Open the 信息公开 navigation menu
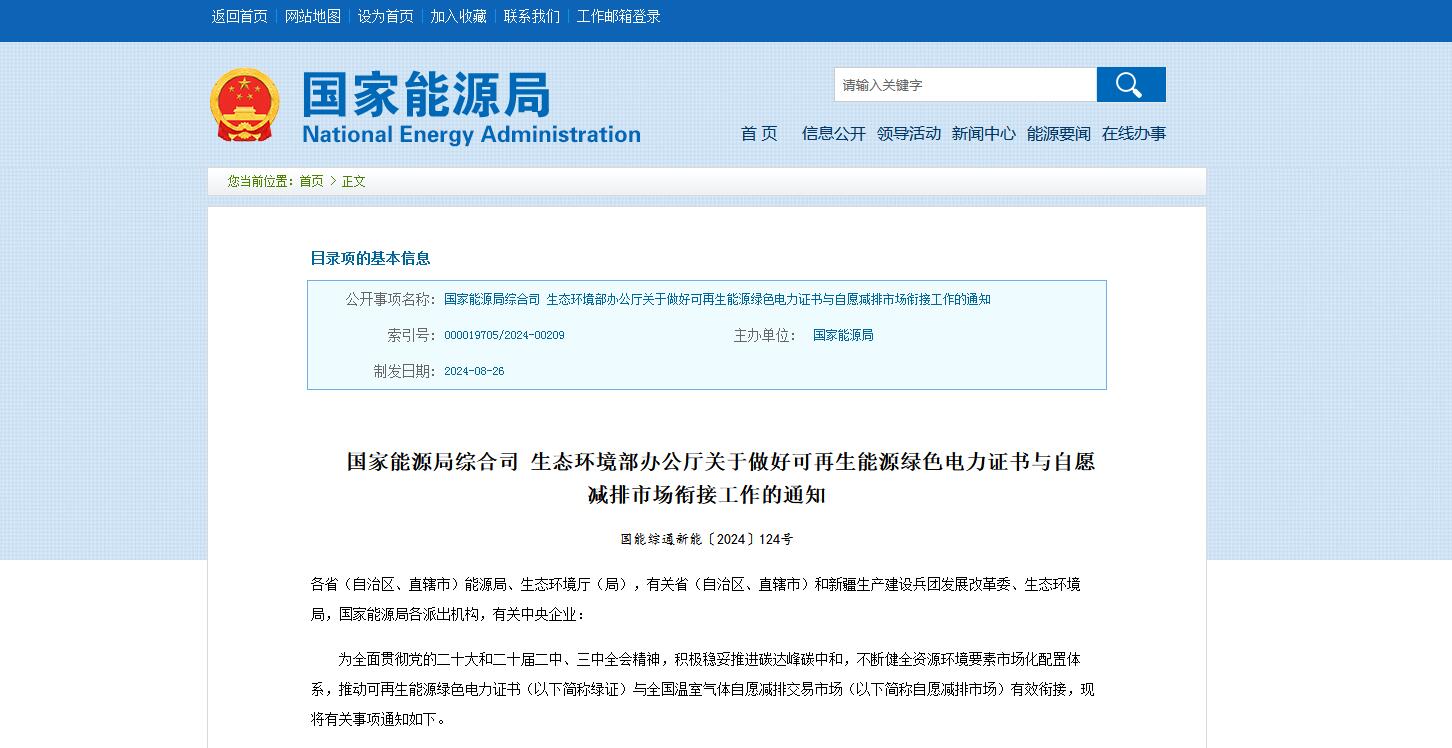 [x=833, y=134]
